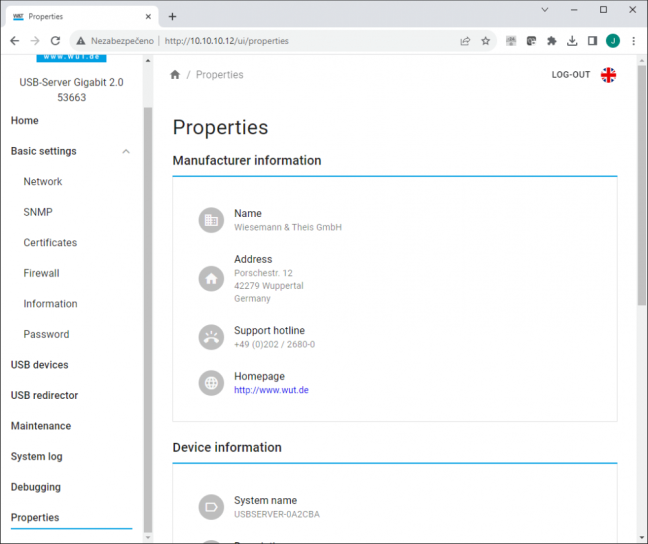This screenshot has width=648, height=544.
Task: Toggle the browser side panel icon
Action: [x=592, y=41]
